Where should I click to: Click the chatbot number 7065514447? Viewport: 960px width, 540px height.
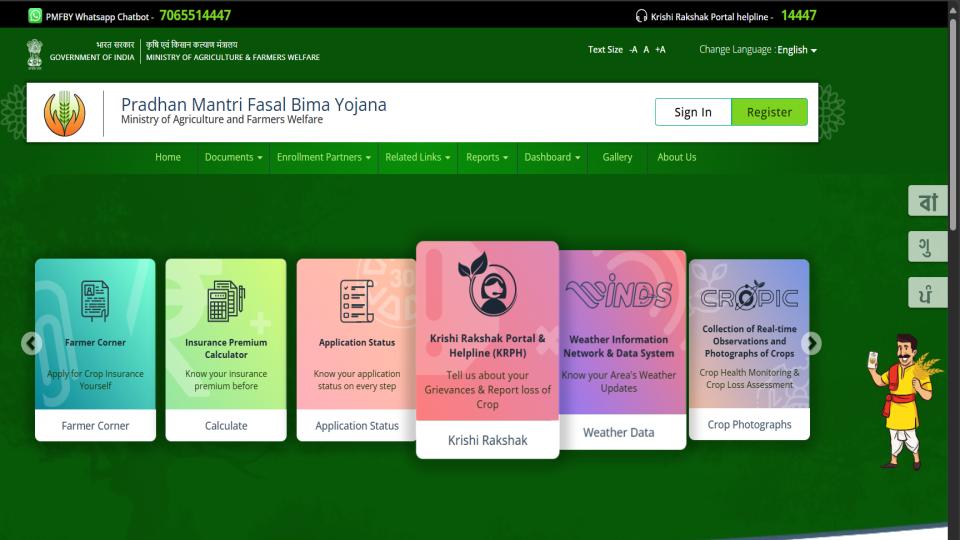[195, 15]
